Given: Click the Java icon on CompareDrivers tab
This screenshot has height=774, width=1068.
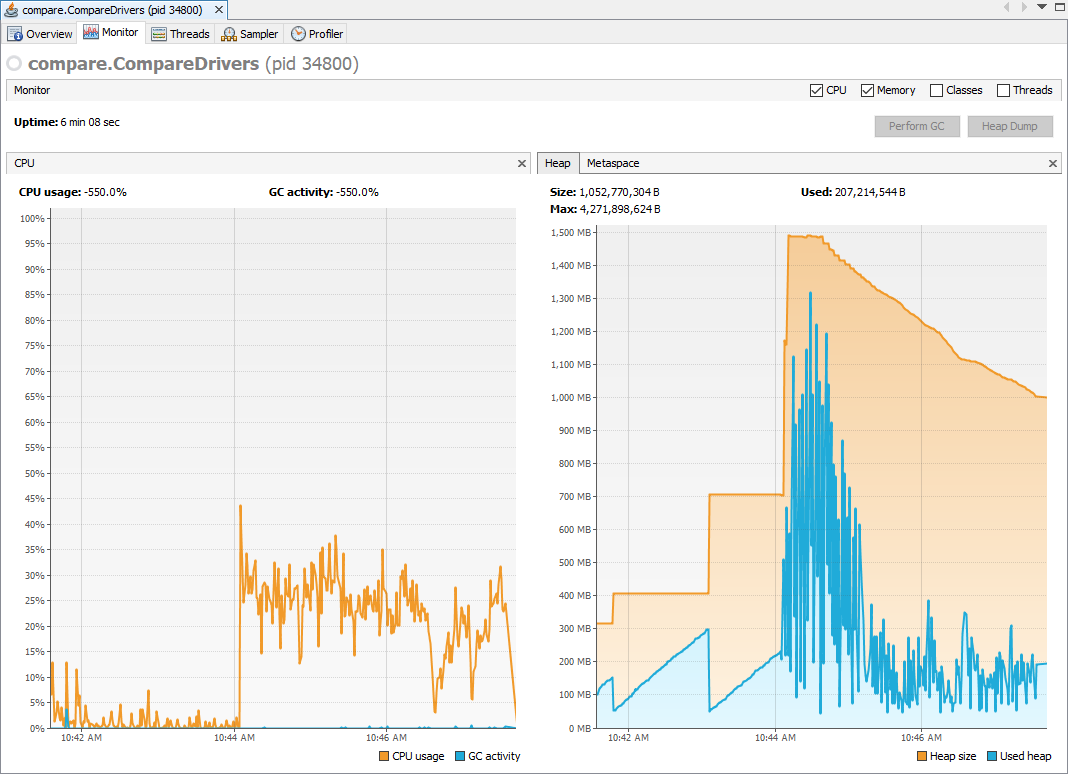Looking at the screenshot, I should coord(11,9).
